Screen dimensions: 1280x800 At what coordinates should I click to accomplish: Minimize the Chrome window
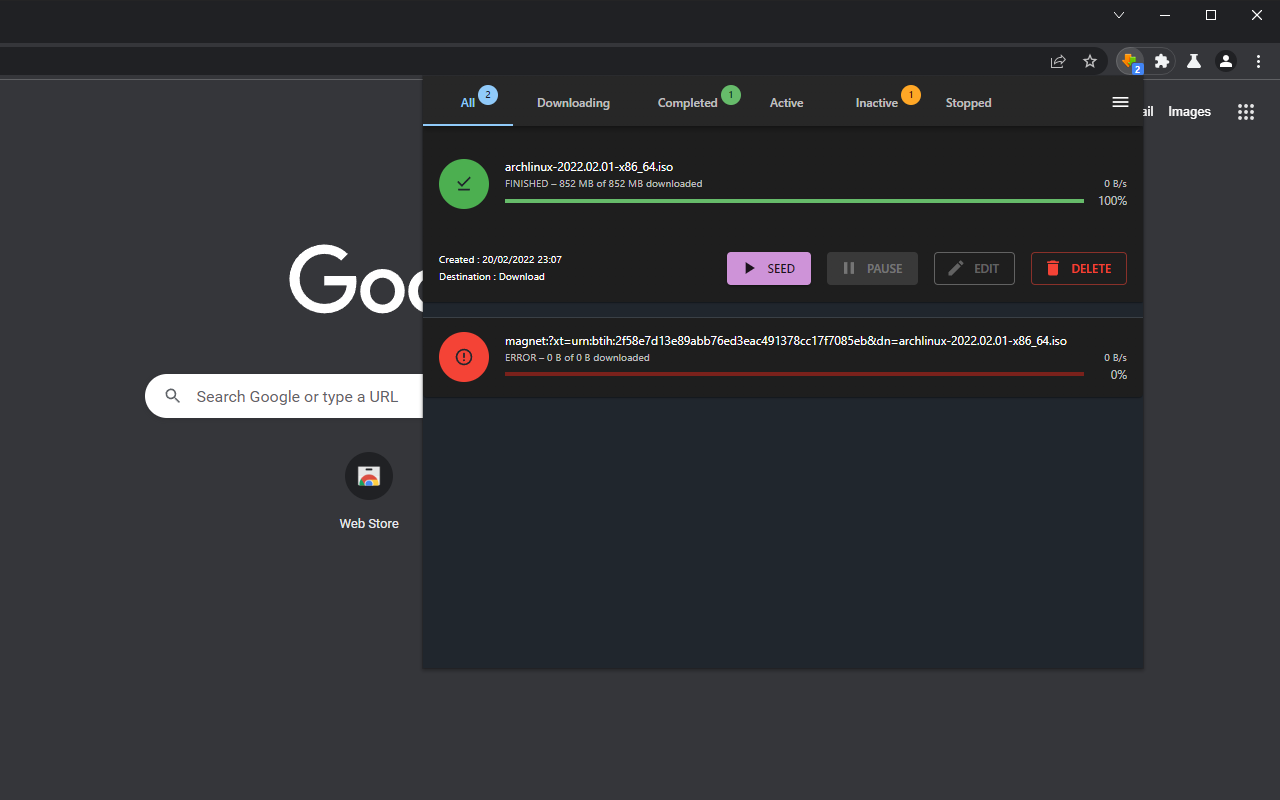click(x=1165, y=15)
